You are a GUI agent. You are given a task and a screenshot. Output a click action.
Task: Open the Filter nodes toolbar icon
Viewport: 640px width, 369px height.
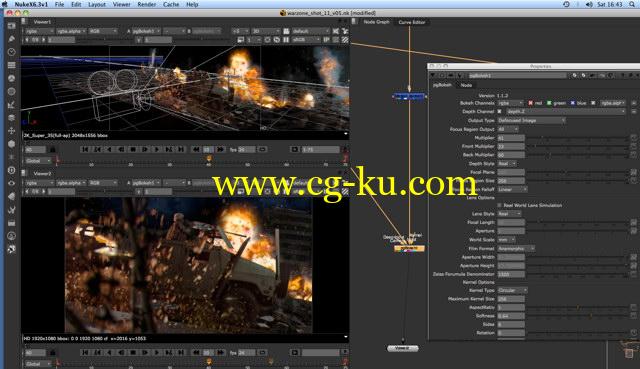(11, 91)
